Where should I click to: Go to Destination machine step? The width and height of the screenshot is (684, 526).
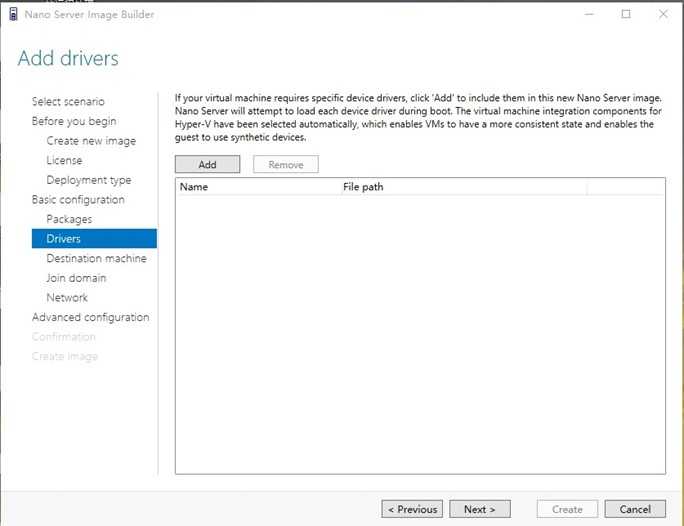96,258
